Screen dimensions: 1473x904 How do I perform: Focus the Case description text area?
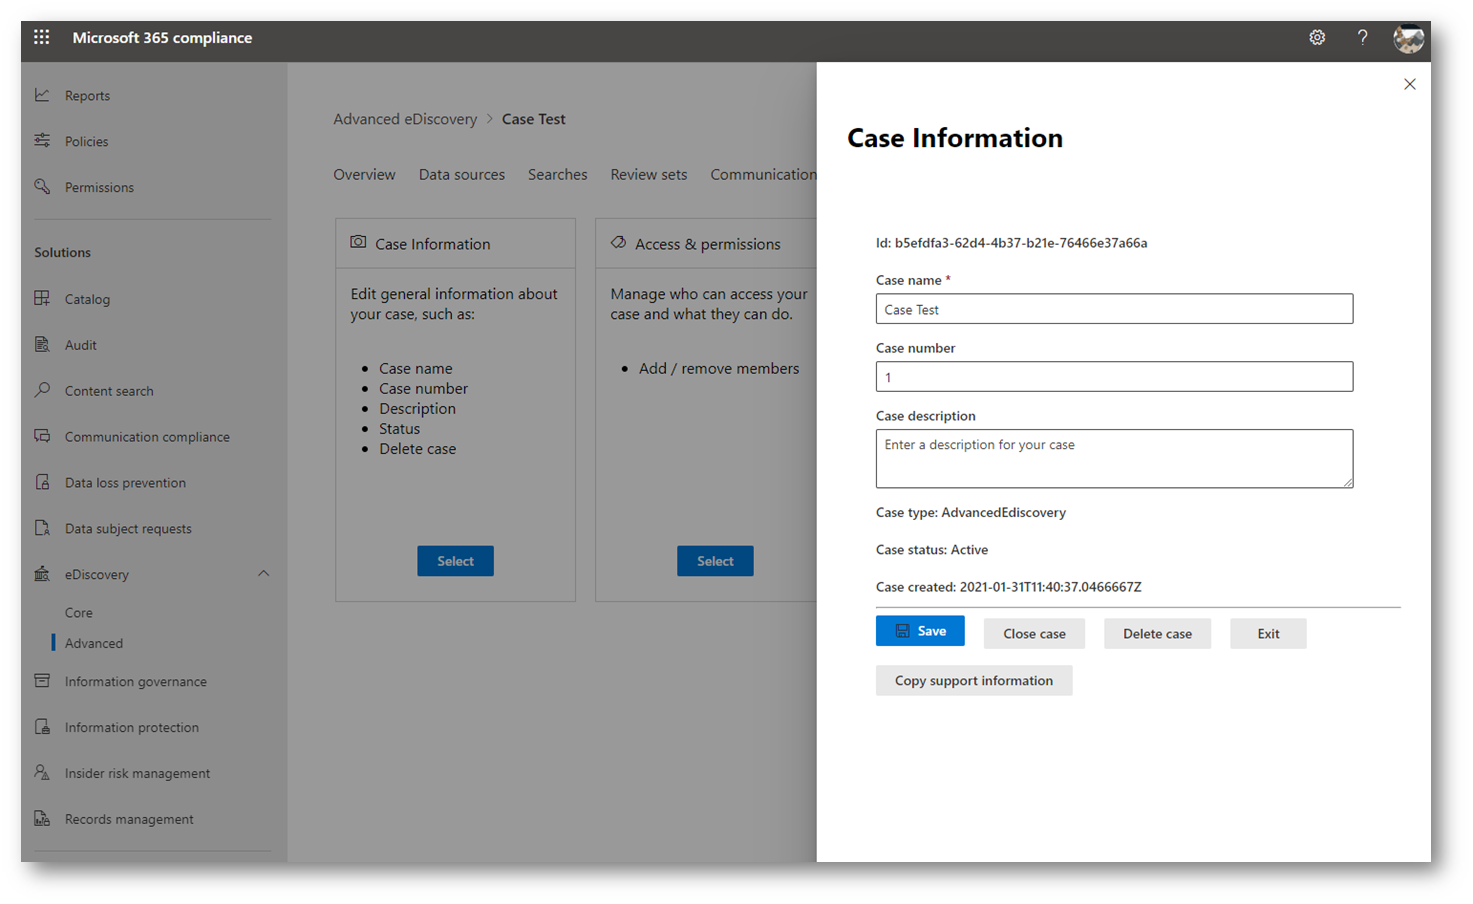click(1114, 458)
